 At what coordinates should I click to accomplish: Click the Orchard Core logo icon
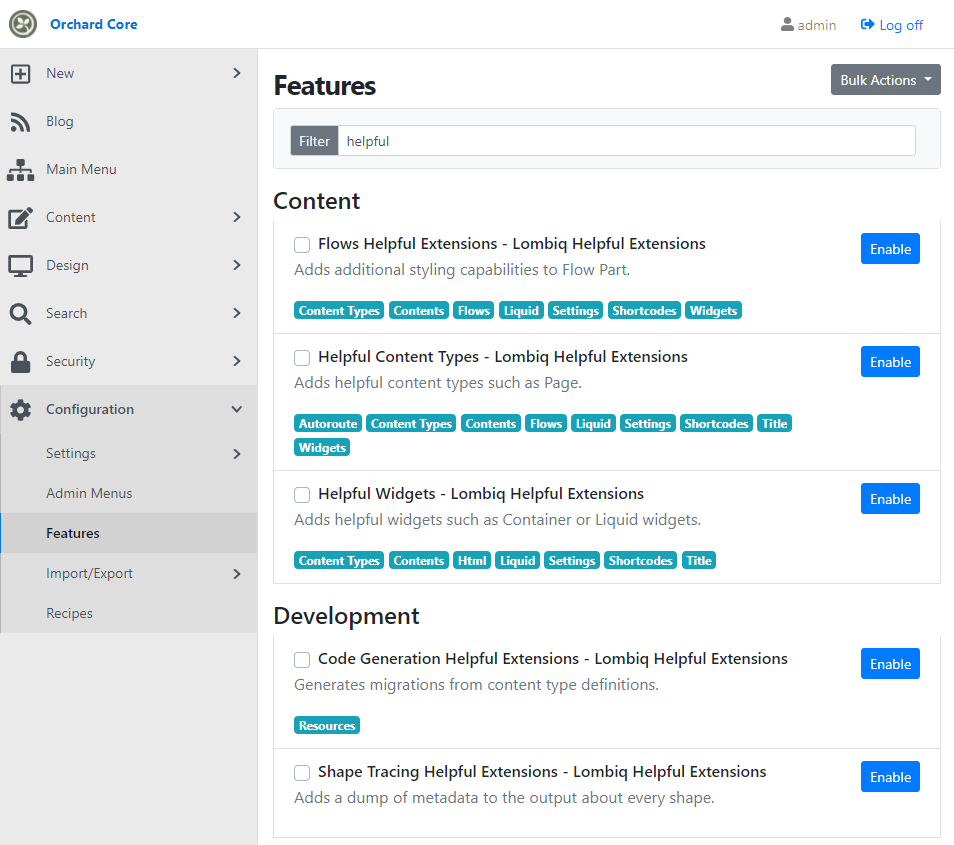23,24
